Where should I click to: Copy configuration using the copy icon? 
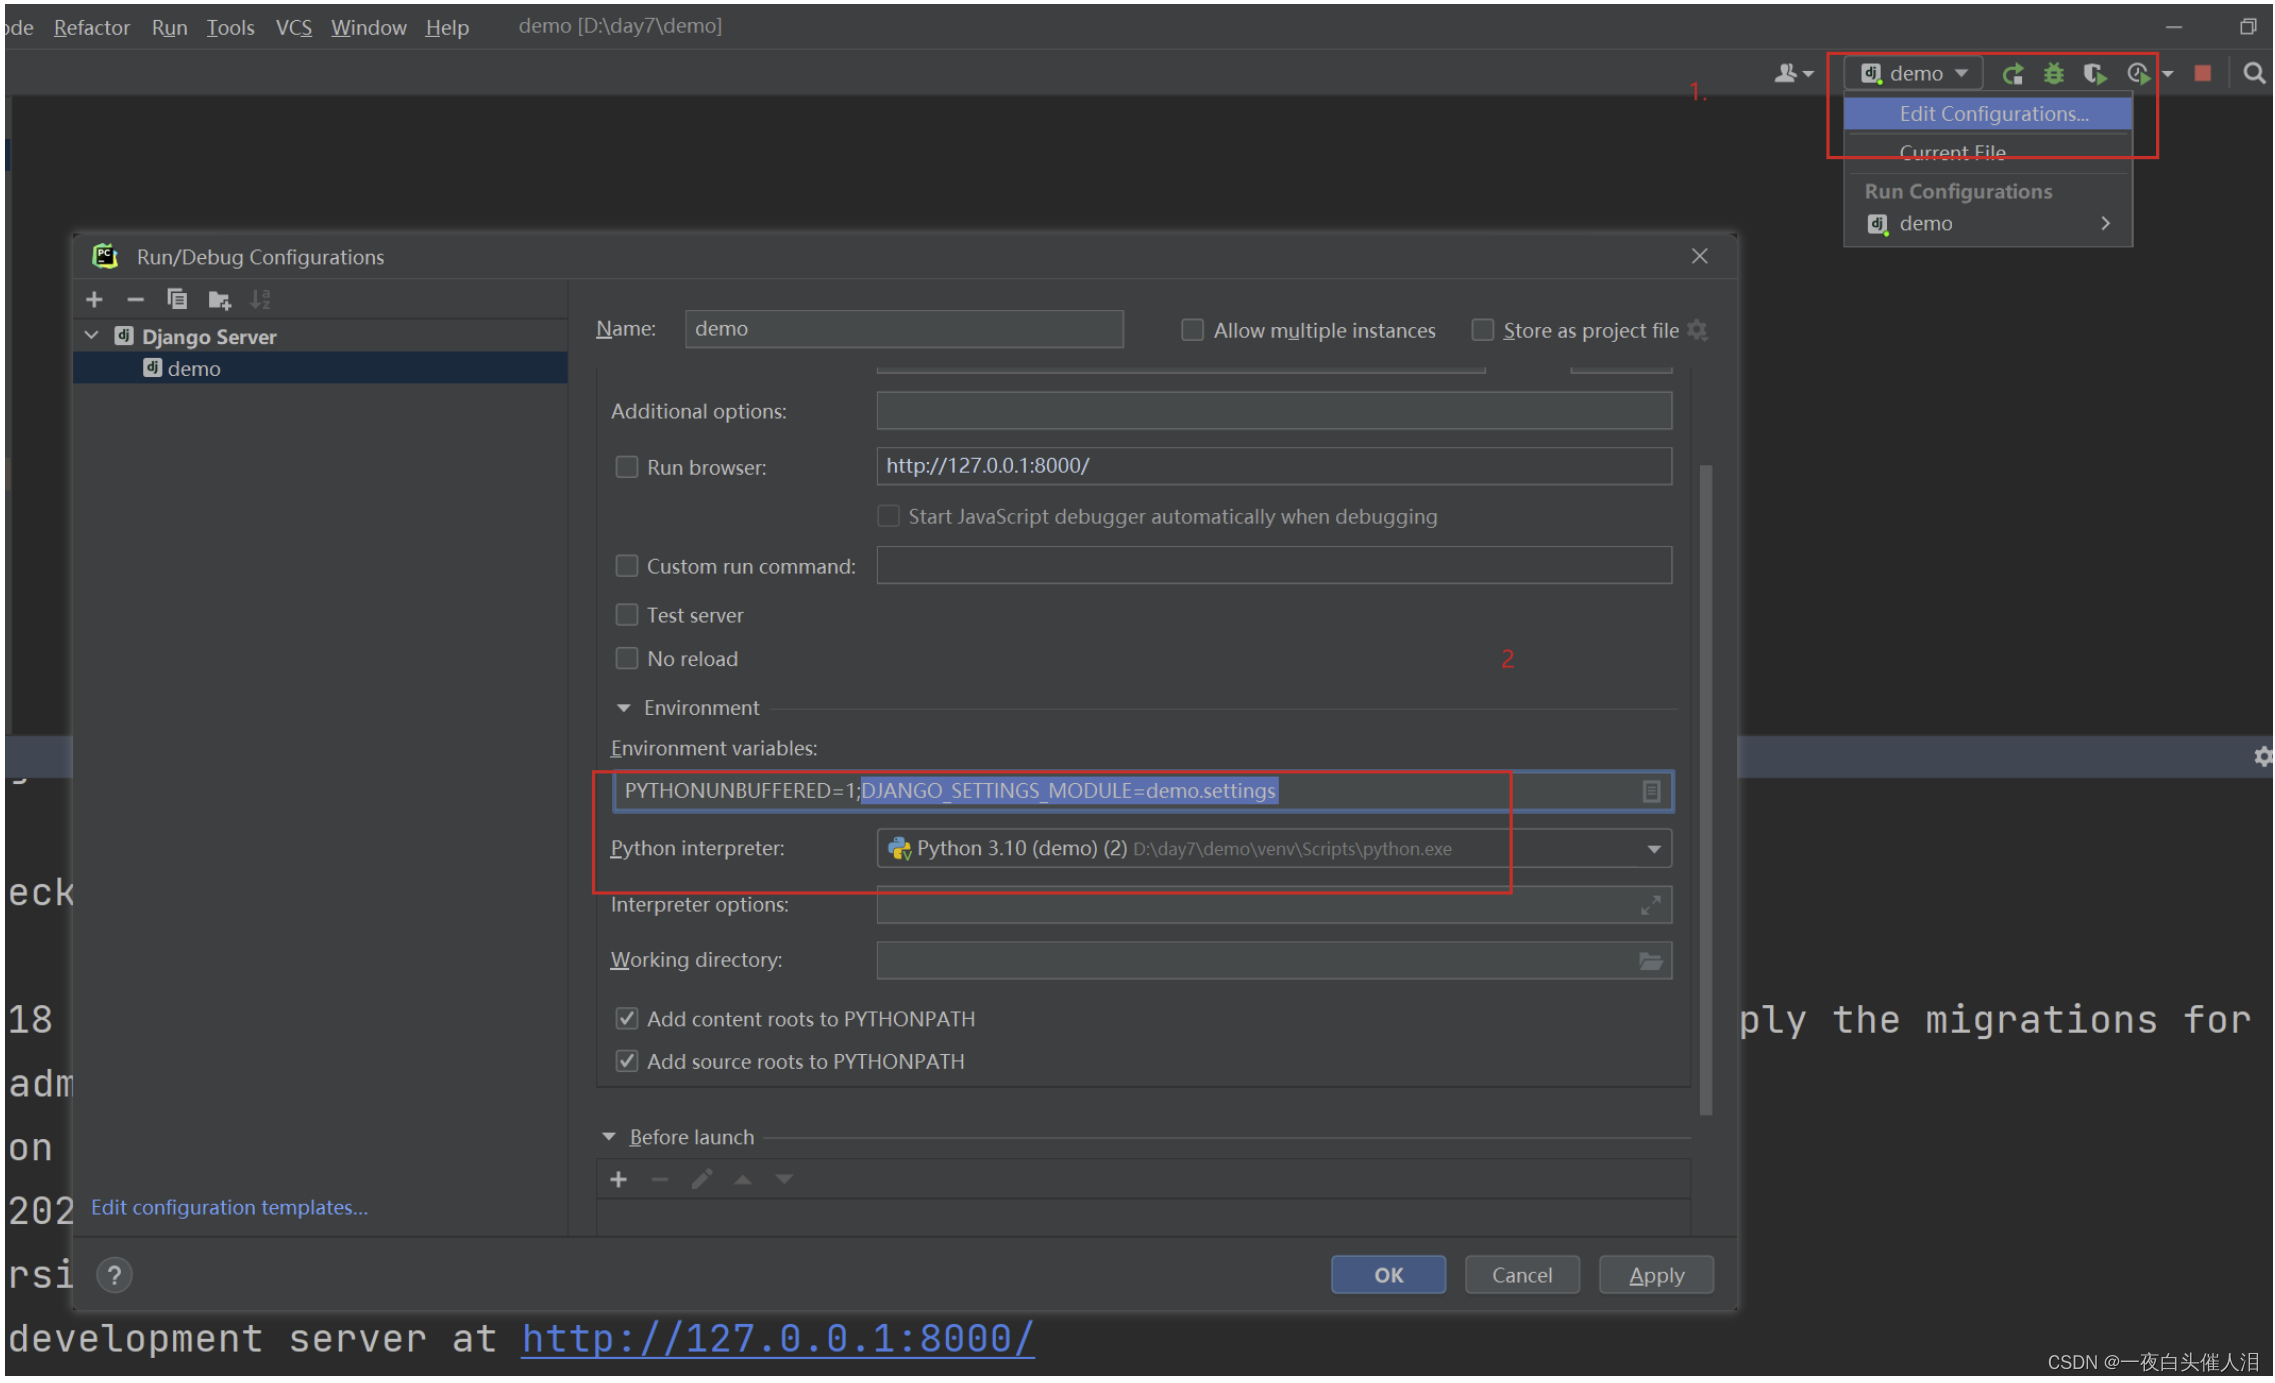click(x=177, y=299)
